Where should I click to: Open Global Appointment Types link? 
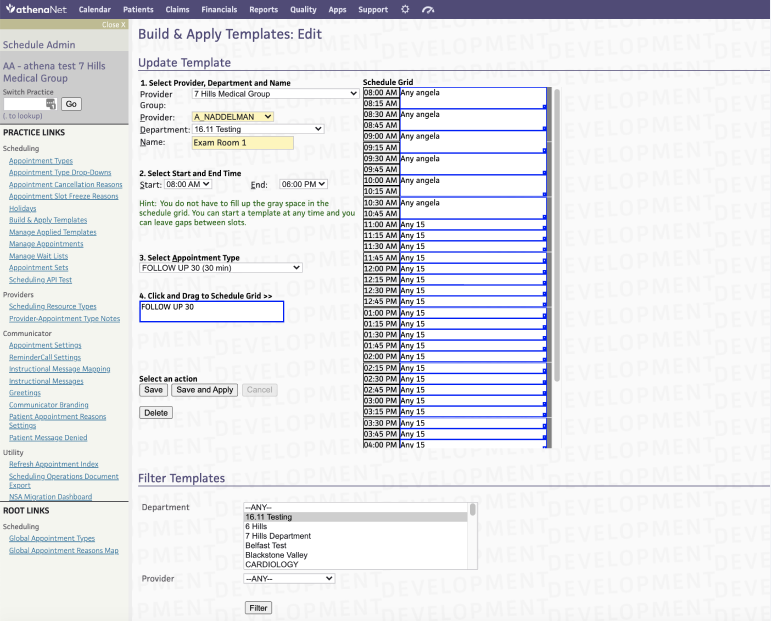point(52,538)
